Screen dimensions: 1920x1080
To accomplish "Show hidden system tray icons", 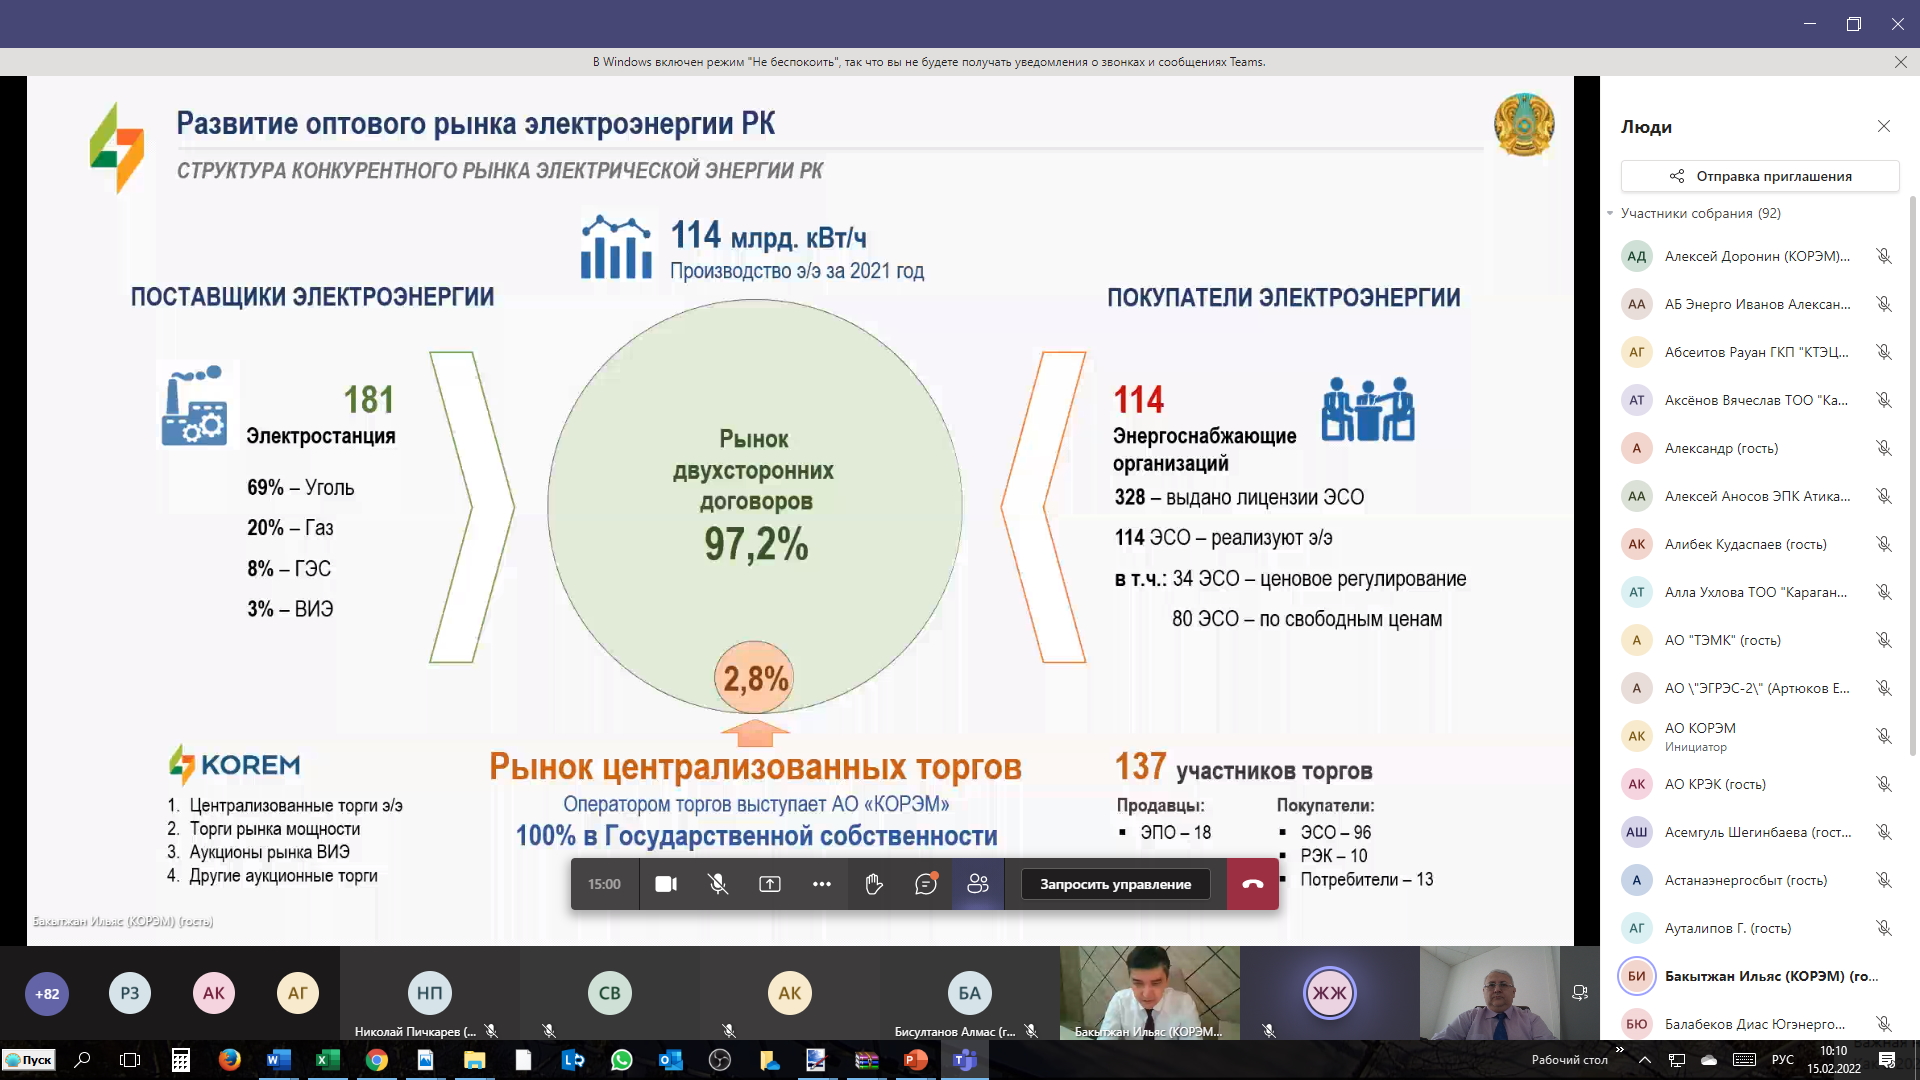I will (1645, 1059).
